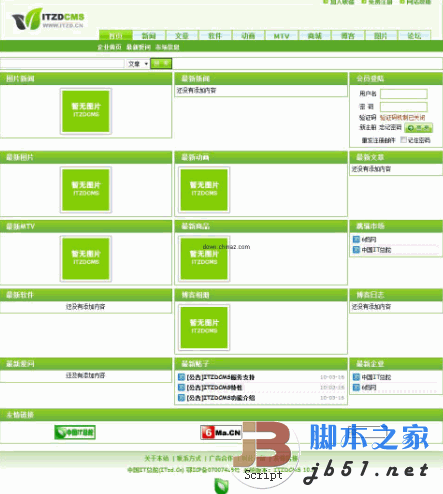Open placeholder image under 图片新闻

(x=86, y=111)
